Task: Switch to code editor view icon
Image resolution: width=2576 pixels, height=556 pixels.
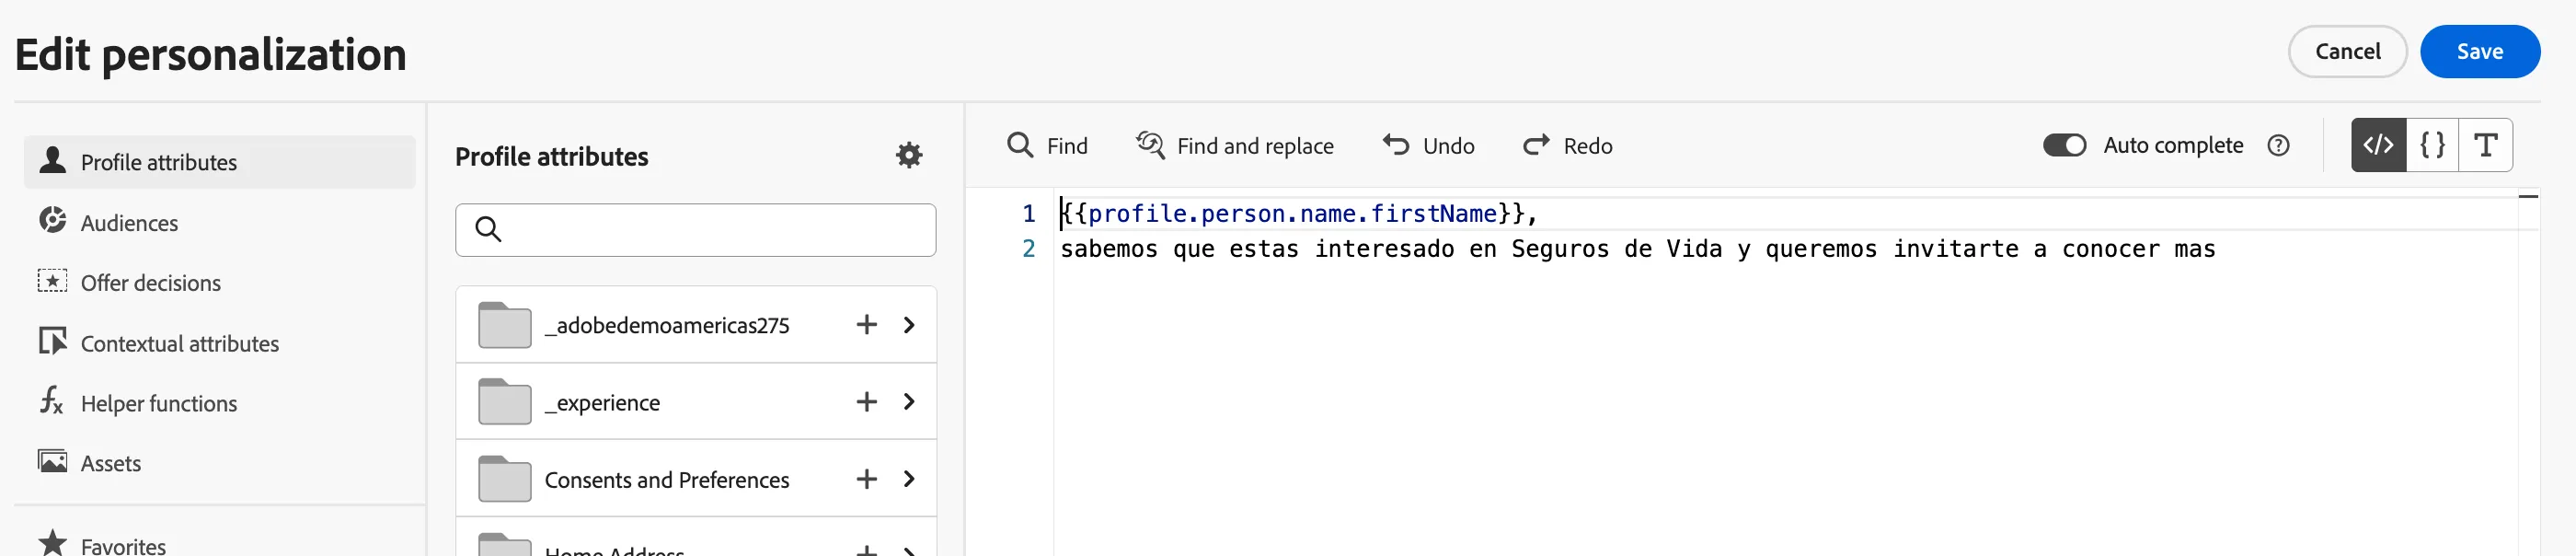Action: 2378,145
